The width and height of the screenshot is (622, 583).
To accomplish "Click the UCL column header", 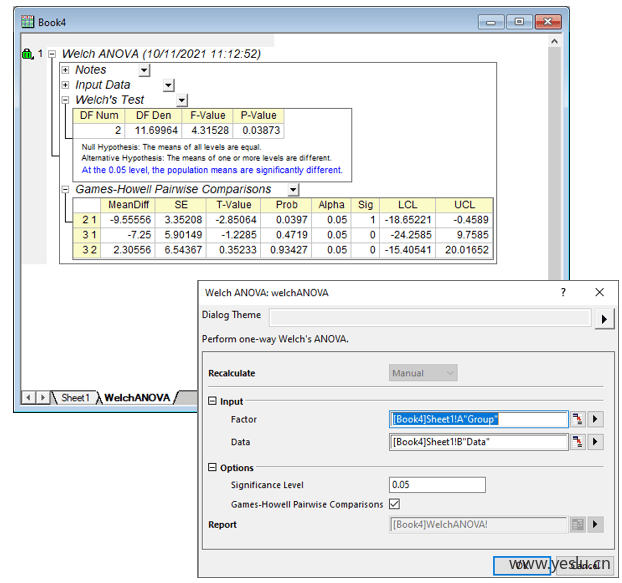I will point(464,205).
